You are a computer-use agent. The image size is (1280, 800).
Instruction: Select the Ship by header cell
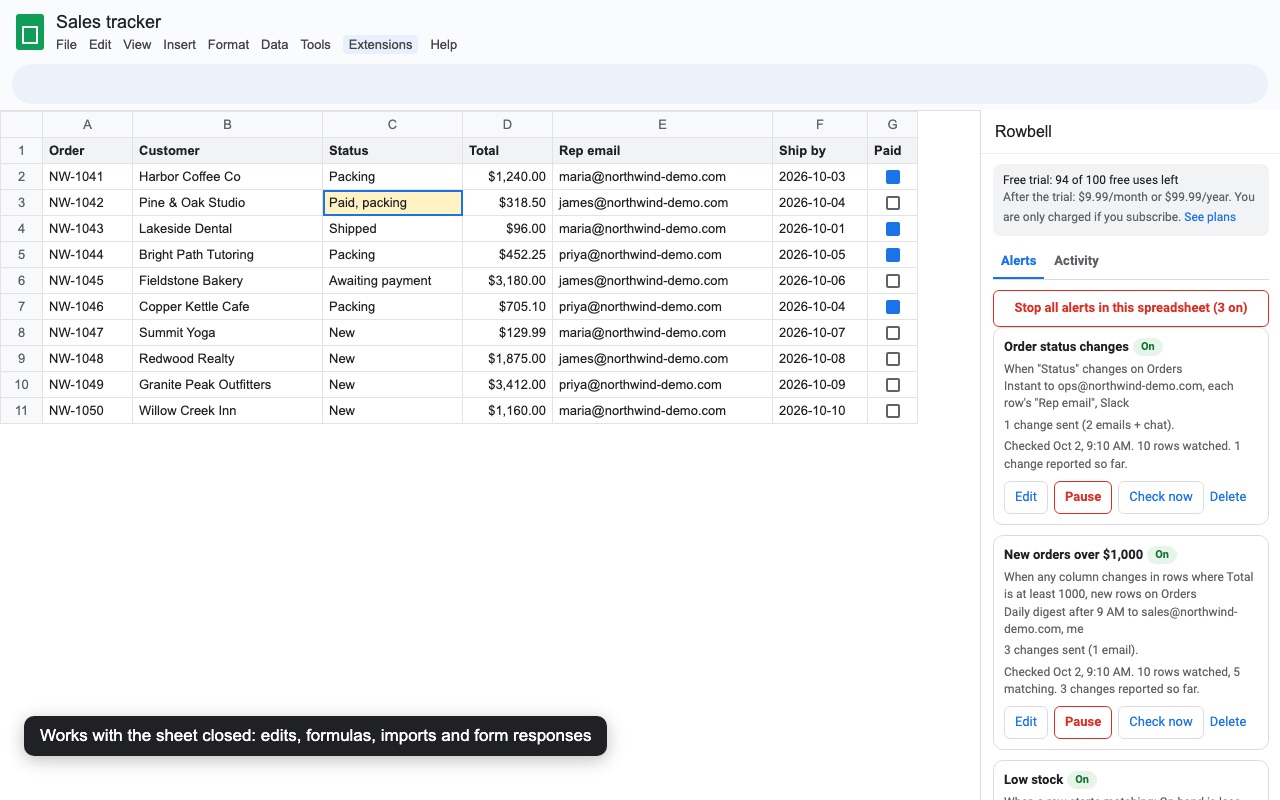[x=820, y=151]
